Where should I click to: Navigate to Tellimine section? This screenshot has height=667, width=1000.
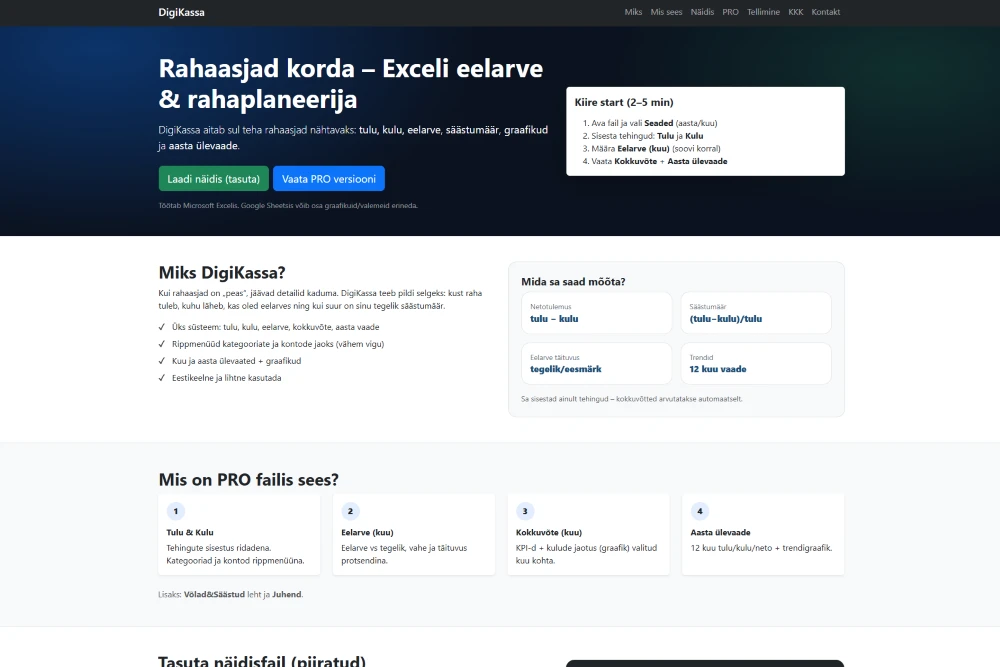763,12
